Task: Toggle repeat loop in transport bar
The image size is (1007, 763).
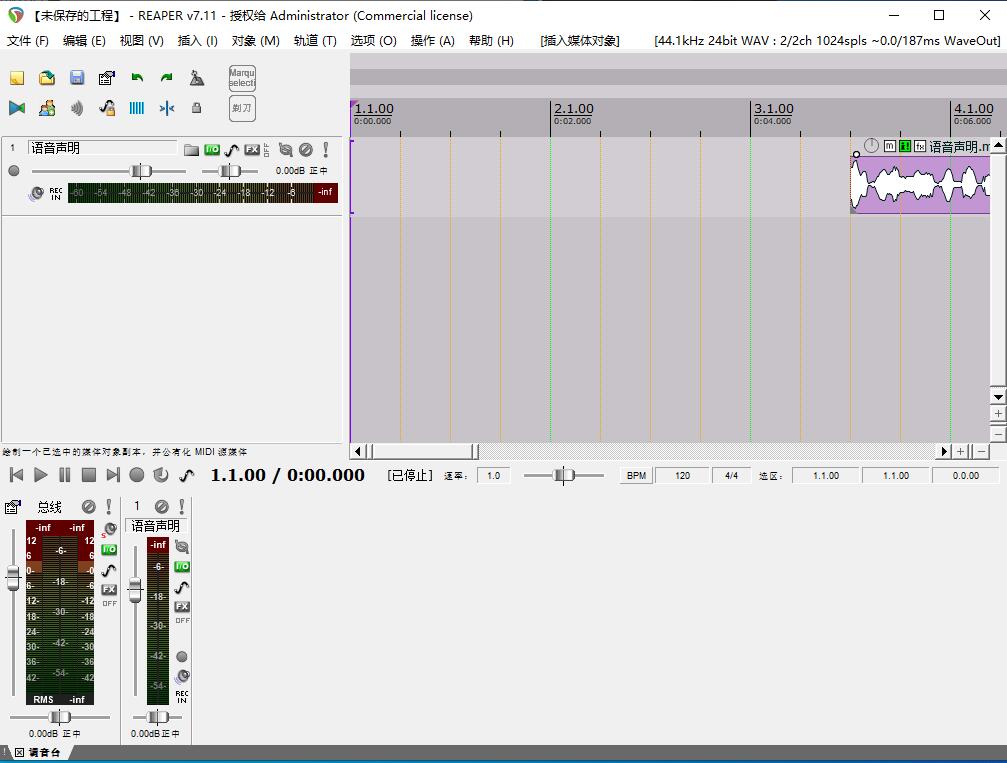Action: tap(161, 475)
